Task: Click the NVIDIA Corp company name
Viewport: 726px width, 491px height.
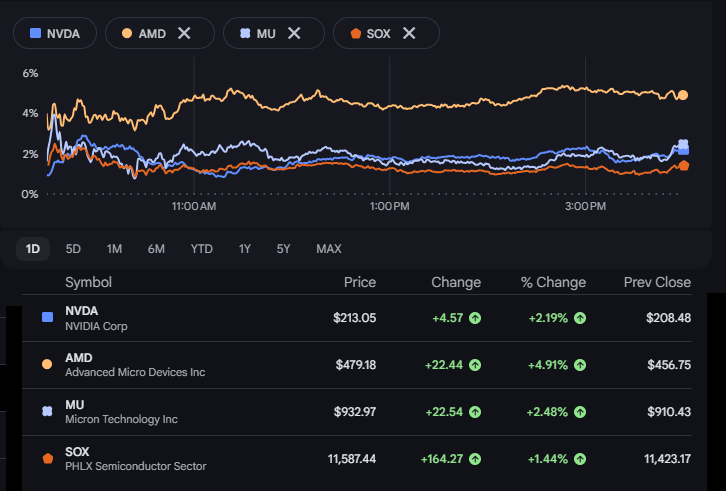Action: coord(96,326)
